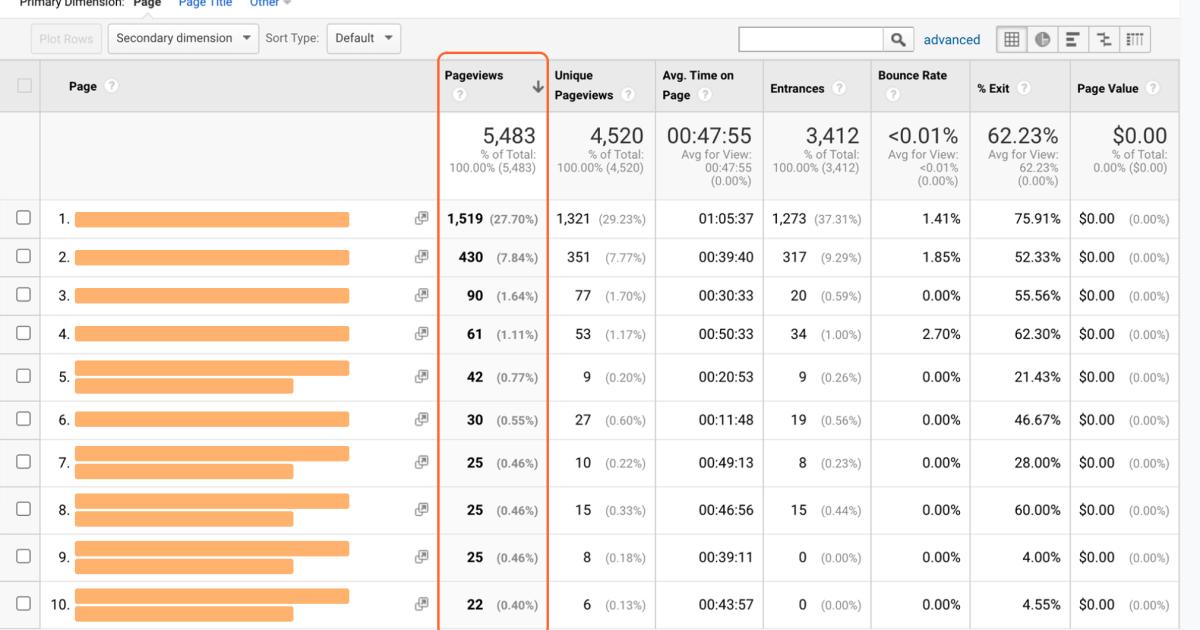
Task: Check the row 8 checkbox
Action: coord(23,509)
